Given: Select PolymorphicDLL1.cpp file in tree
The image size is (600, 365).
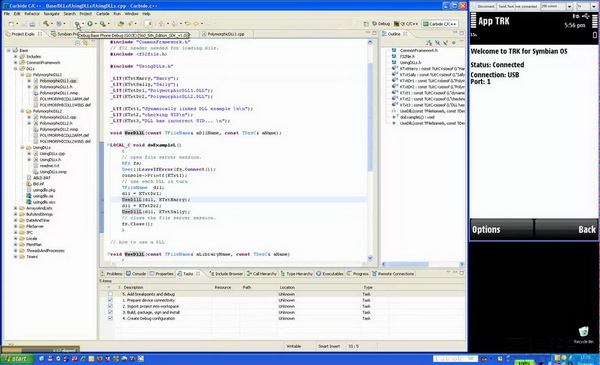Looking at the screenshot, I should point(57,81).
